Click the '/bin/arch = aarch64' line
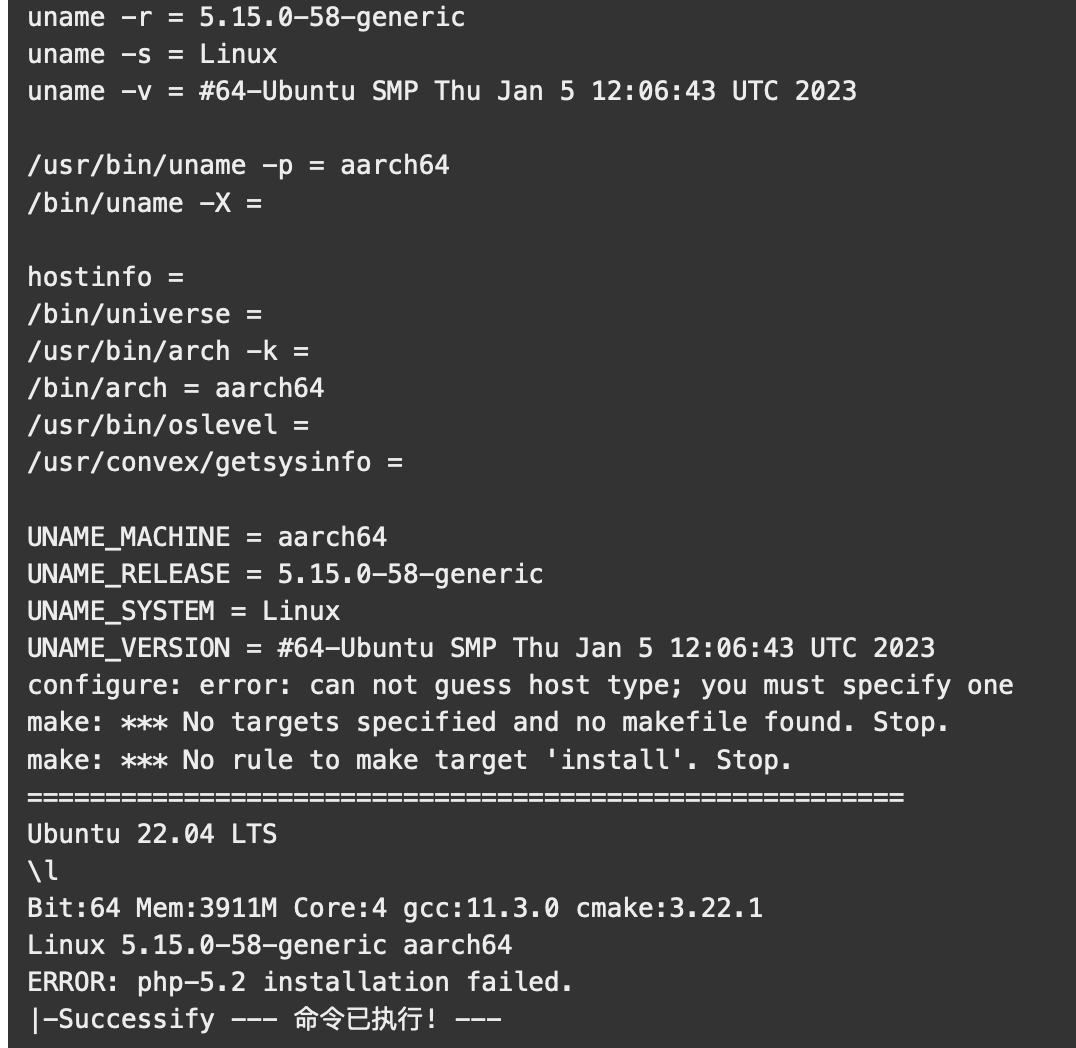Screen dimensions: 1076x1048 (x=176, y=388)
